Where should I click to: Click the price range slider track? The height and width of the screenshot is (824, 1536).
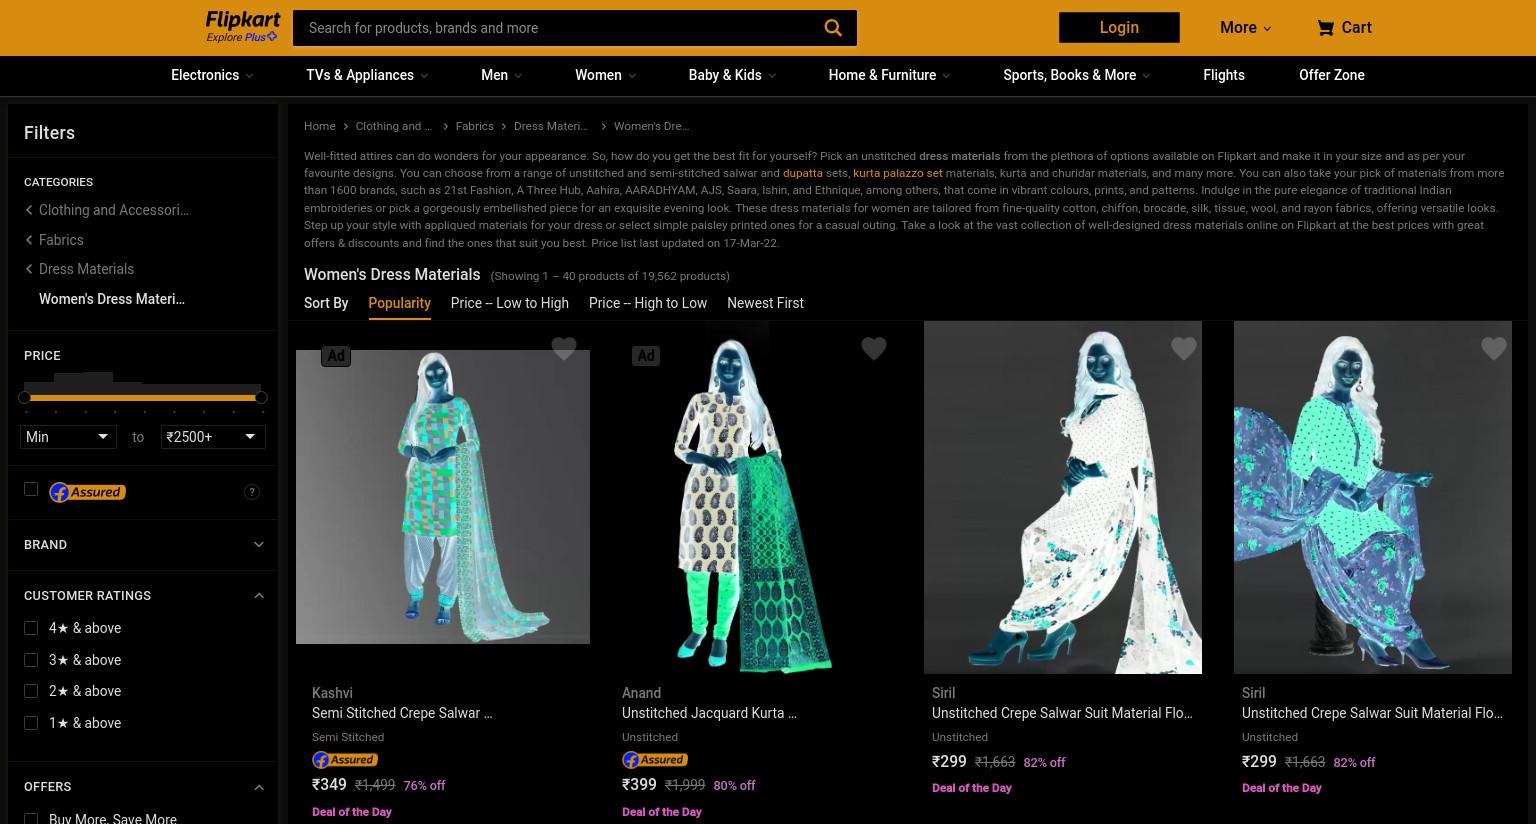(x=143, y=397)
